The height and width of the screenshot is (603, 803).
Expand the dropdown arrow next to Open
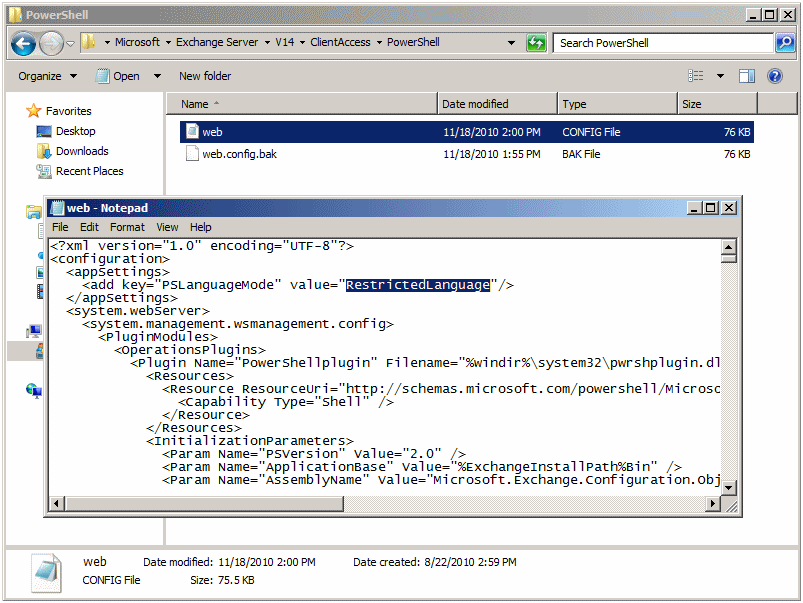157,76
